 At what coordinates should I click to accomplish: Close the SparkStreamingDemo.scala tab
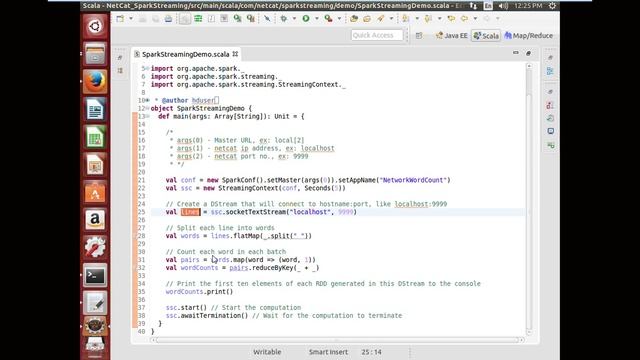[x=235, y=53]
